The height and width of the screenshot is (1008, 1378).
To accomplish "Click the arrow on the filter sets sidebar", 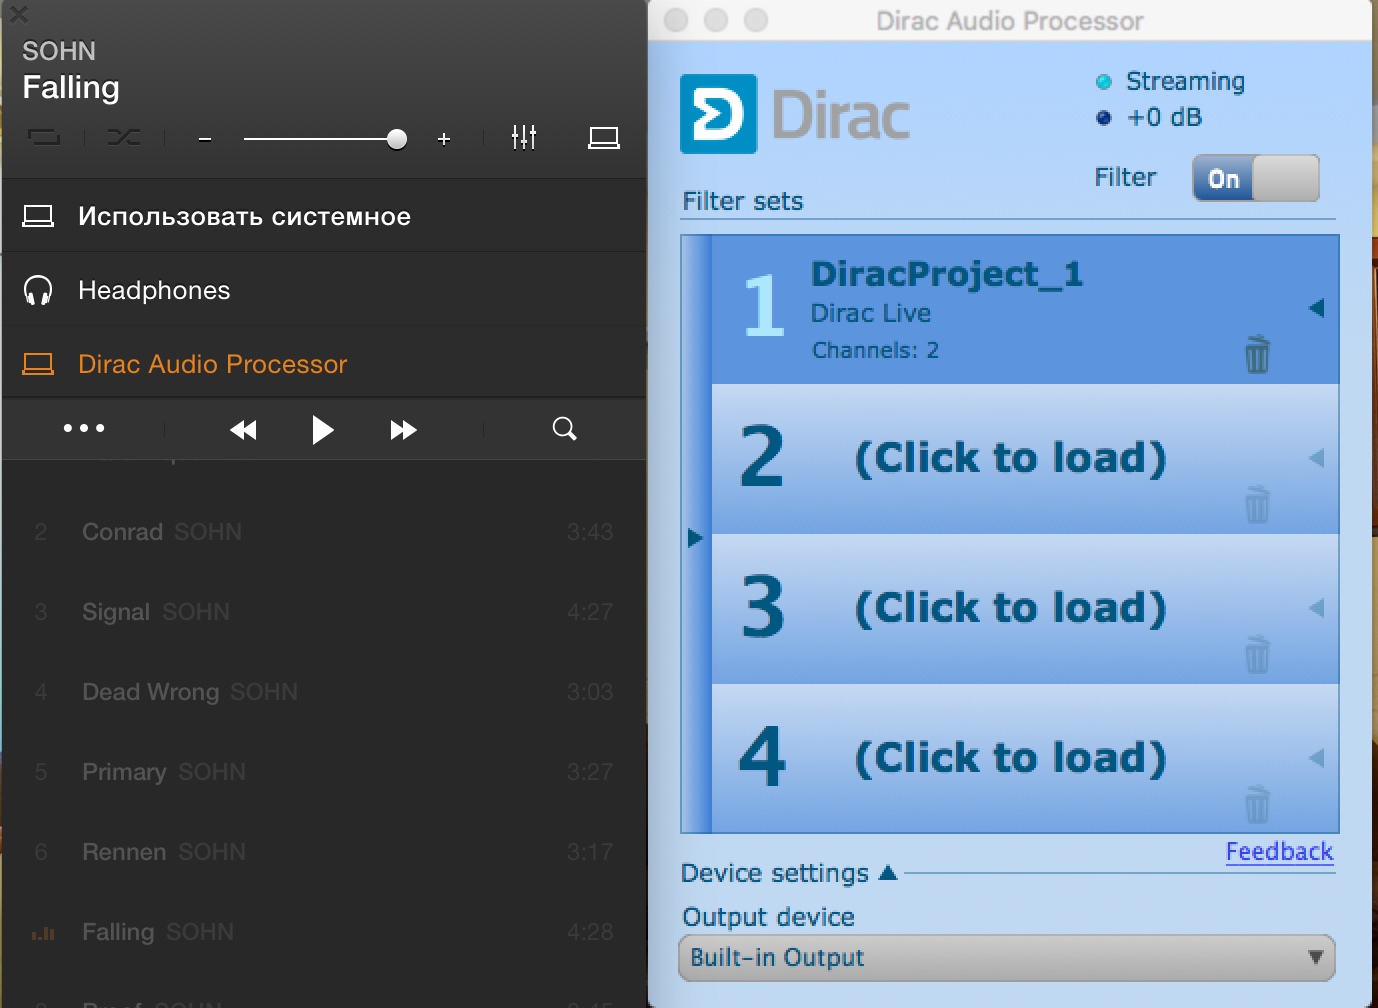I will point(695,538).
